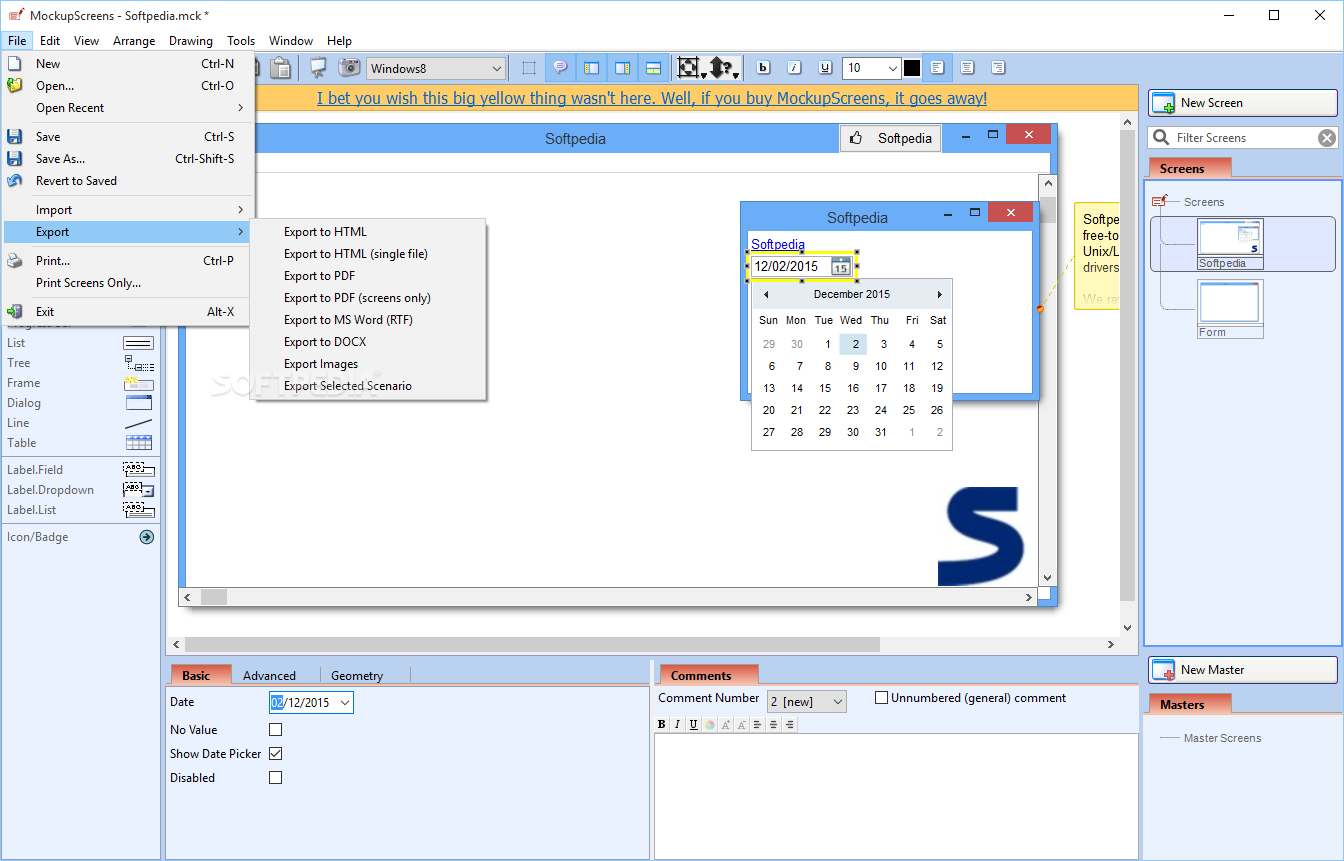Go to next month in date picker
This screenshot has height=861, width=1344.
[939, 295]
